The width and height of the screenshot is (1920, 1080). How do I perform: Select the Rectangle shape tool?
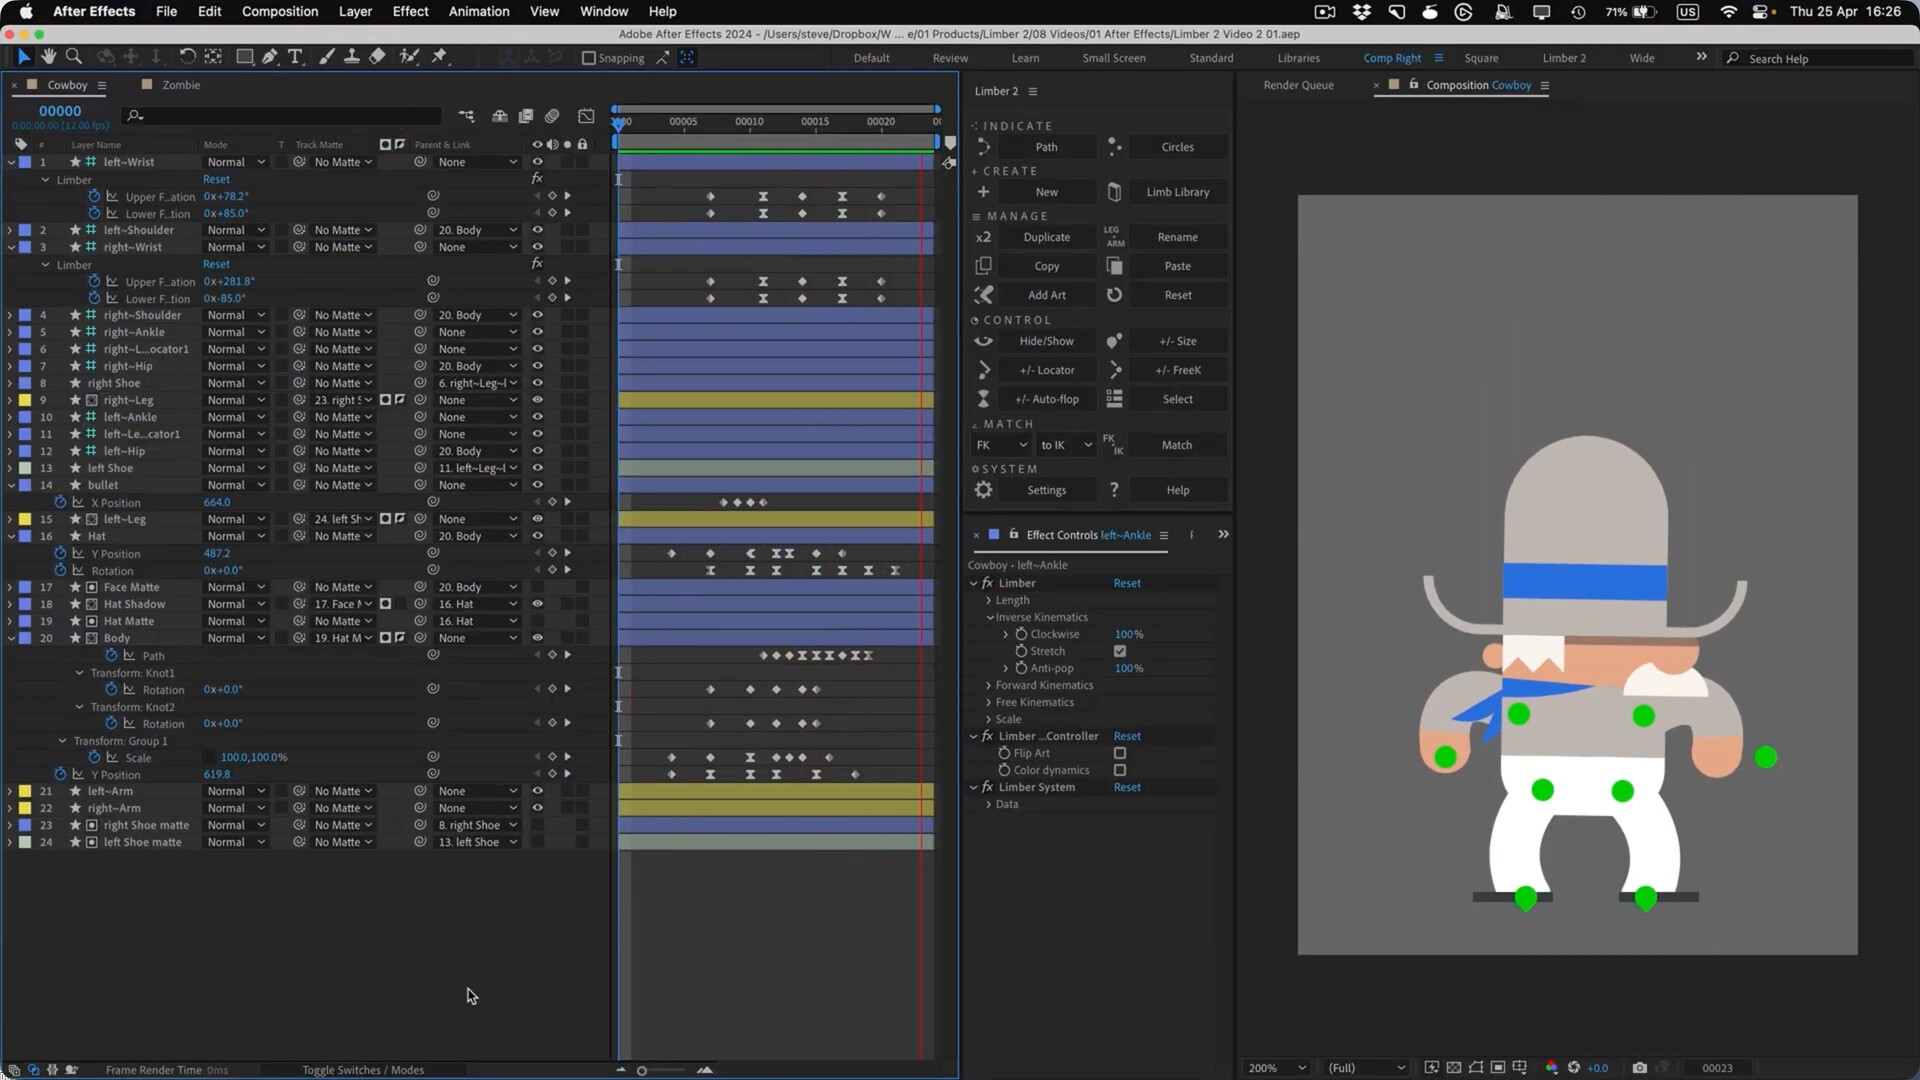(244, 57)
